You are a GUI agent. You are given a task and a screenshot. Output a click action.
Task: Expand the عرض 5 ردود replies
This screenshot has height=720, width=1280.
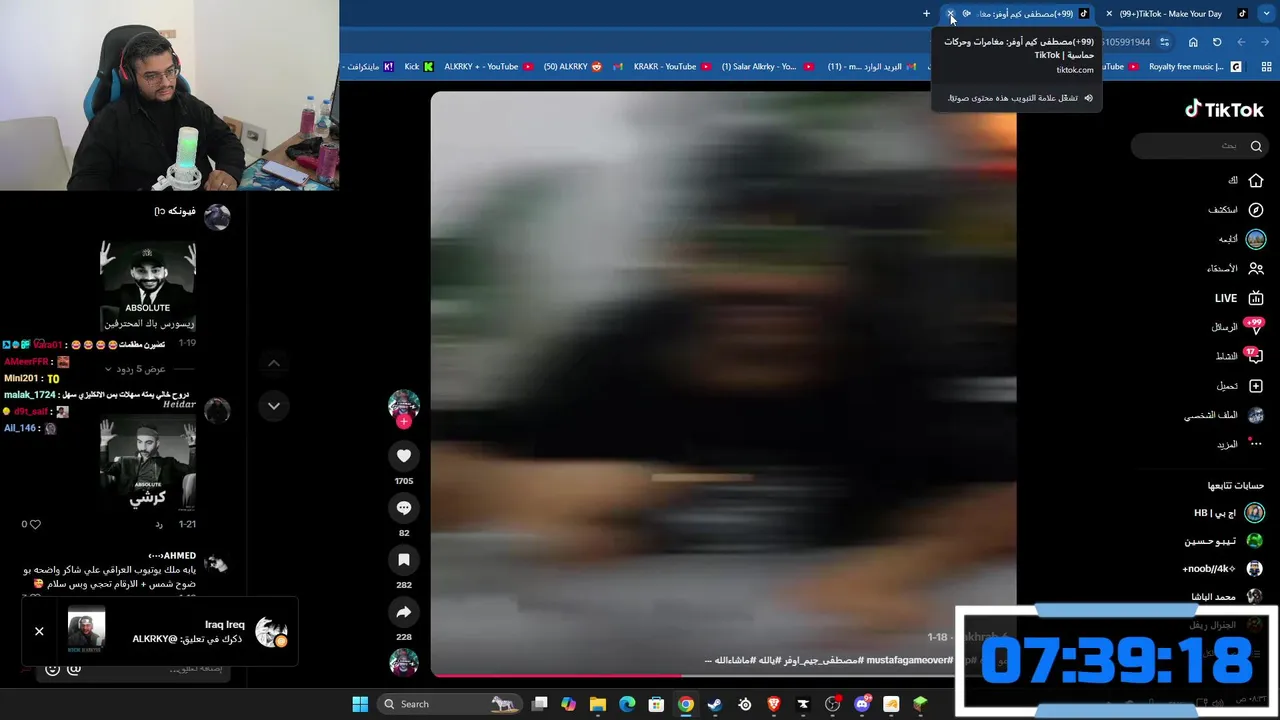(x=135, y=369)
